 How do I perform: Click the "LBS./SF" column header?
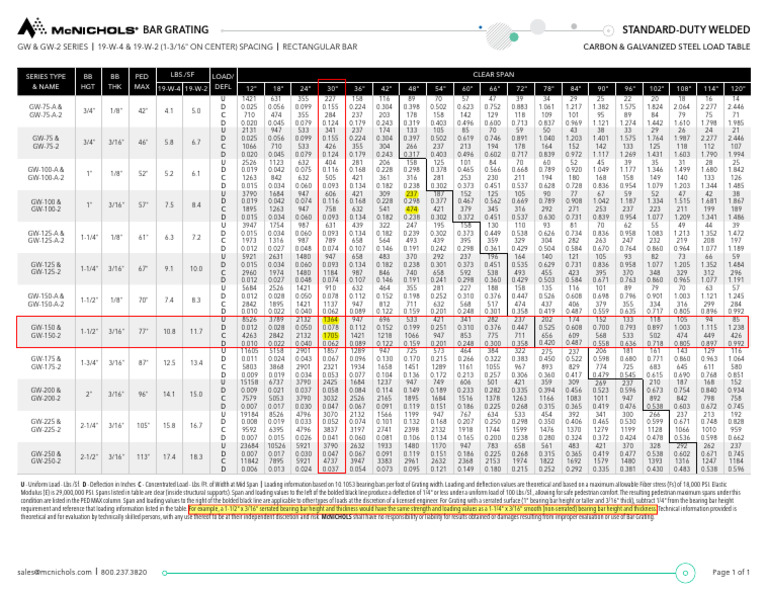click(x=182, y=75)
